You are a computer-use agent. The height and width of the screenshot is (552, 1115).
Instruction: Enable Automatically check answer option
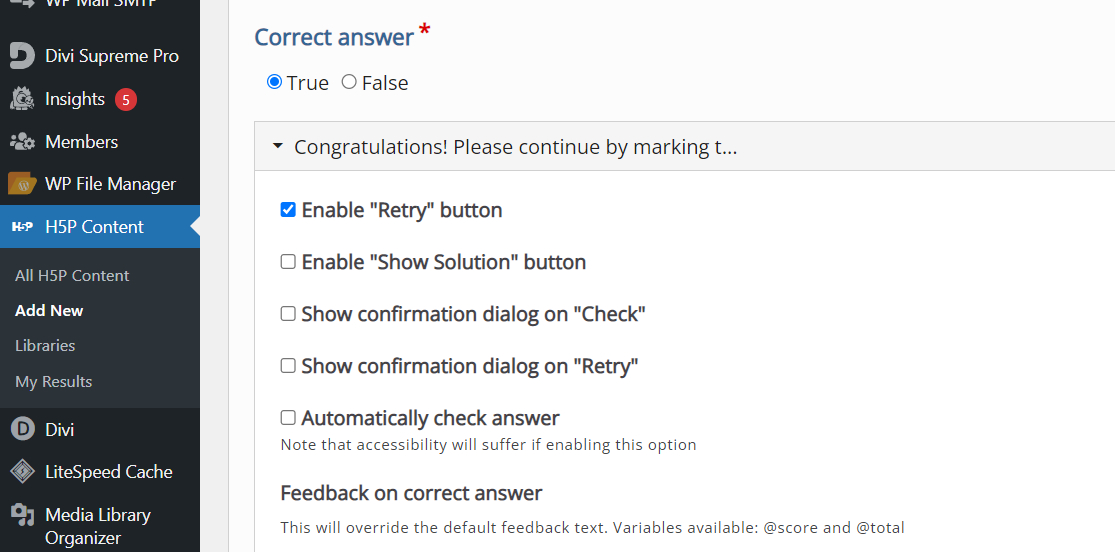(x=288, y=418)
